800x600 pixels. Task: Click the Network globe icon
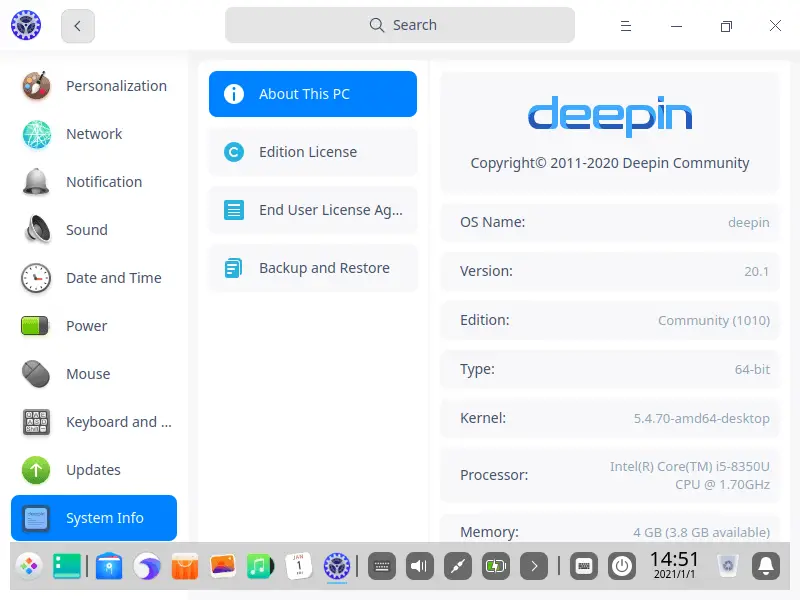click(x=36, y=134)
